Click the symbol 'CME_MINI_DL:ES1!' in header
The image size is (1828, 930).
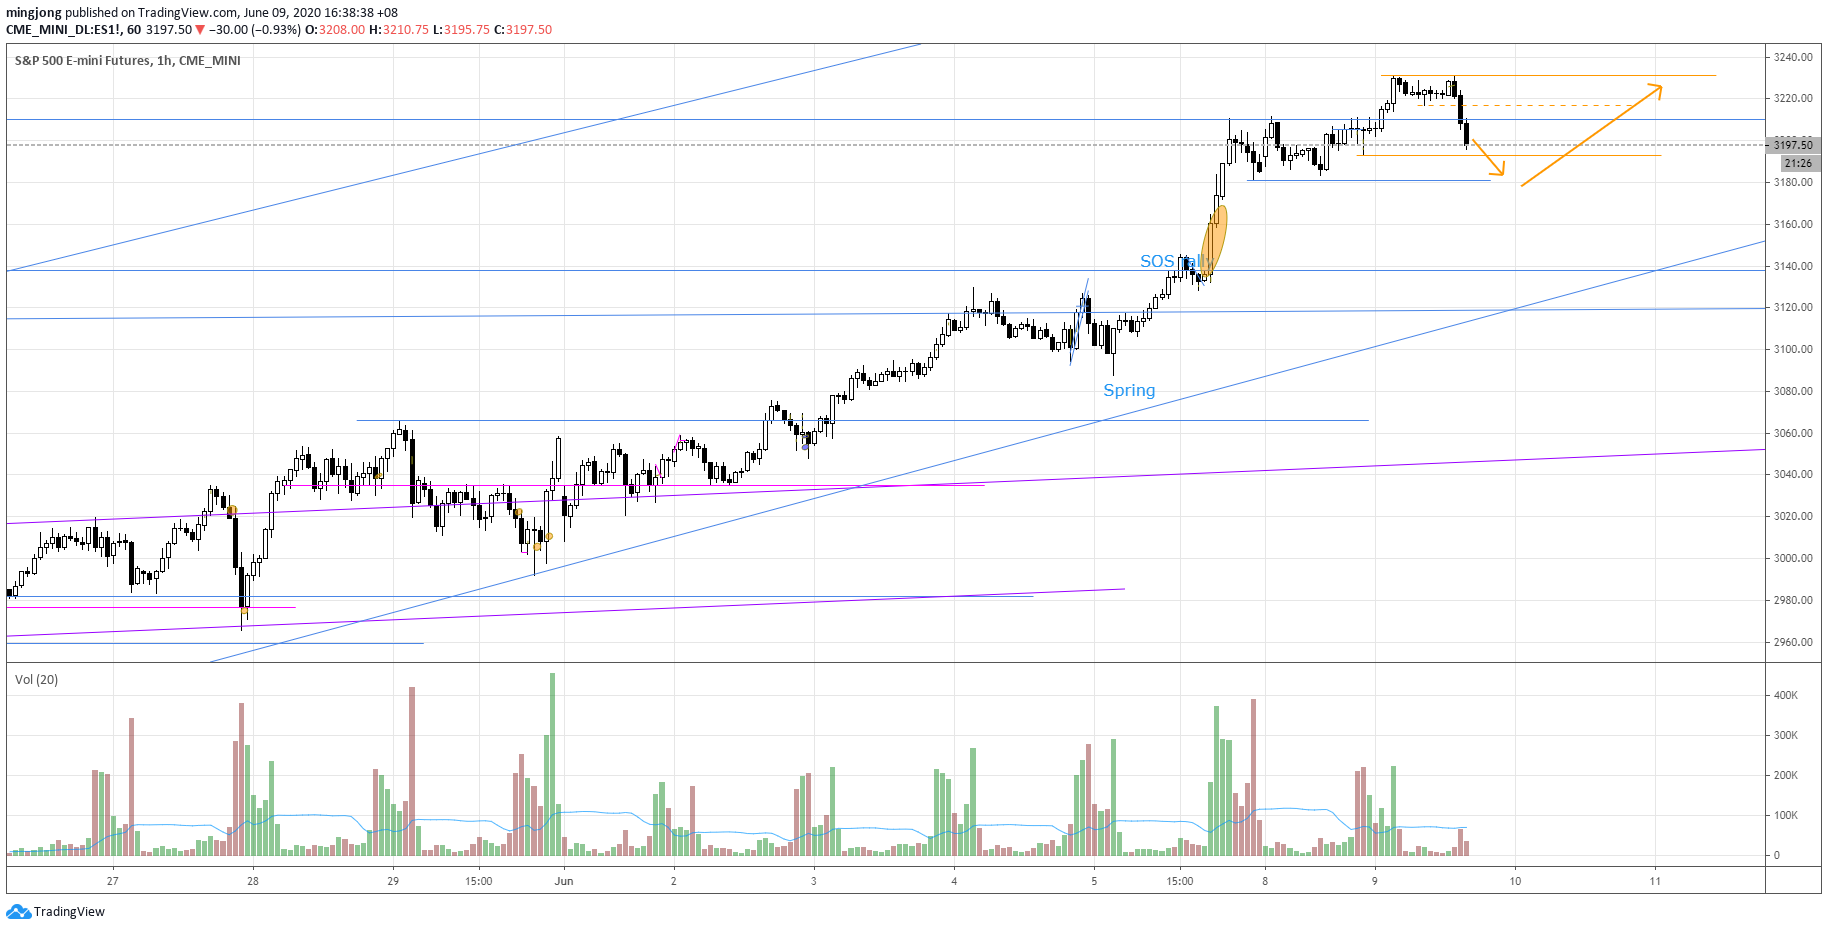pyautogui.click(x=63, y=30)
